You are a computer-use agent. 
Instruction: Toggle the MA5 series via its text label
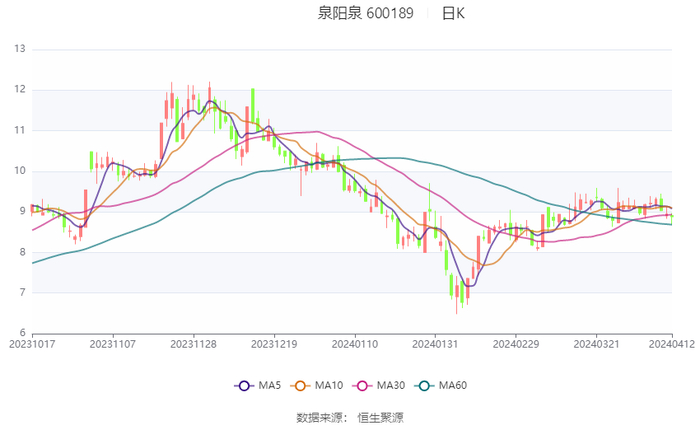tap(270, 386)
